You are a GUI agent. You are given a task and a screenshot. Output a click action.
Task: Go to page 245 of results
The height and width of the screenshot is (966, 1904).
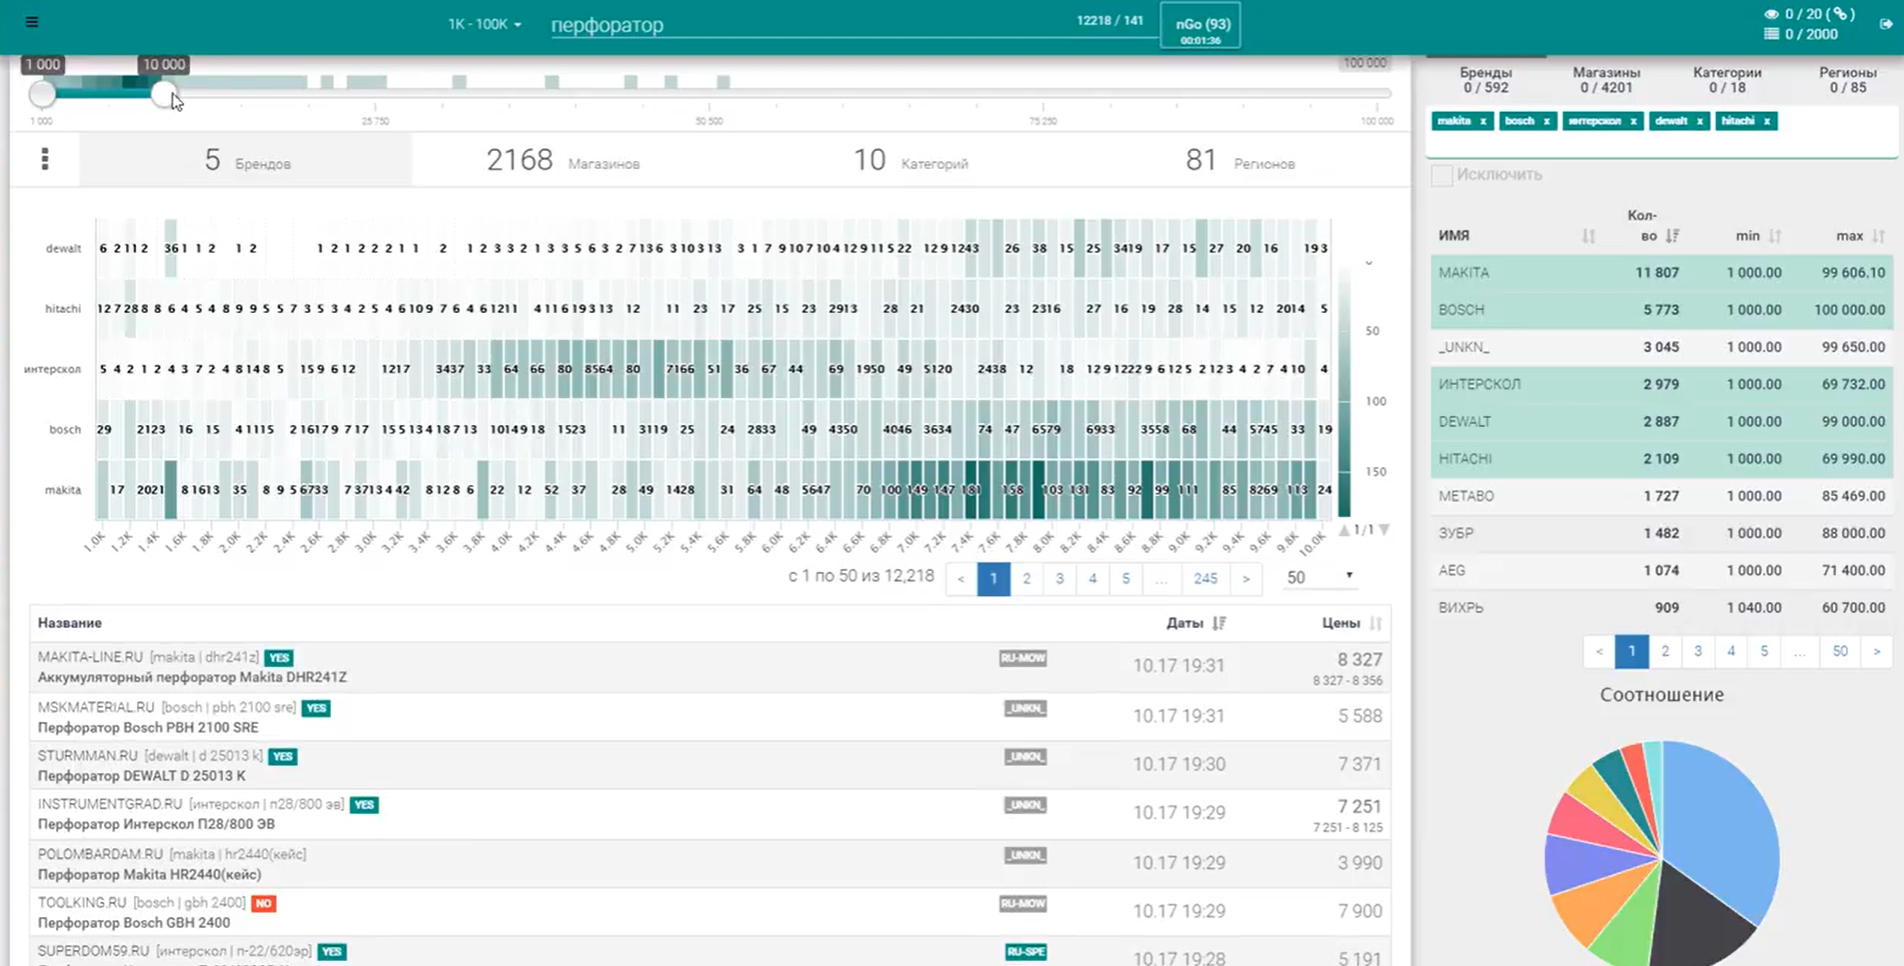[1205, 578]
